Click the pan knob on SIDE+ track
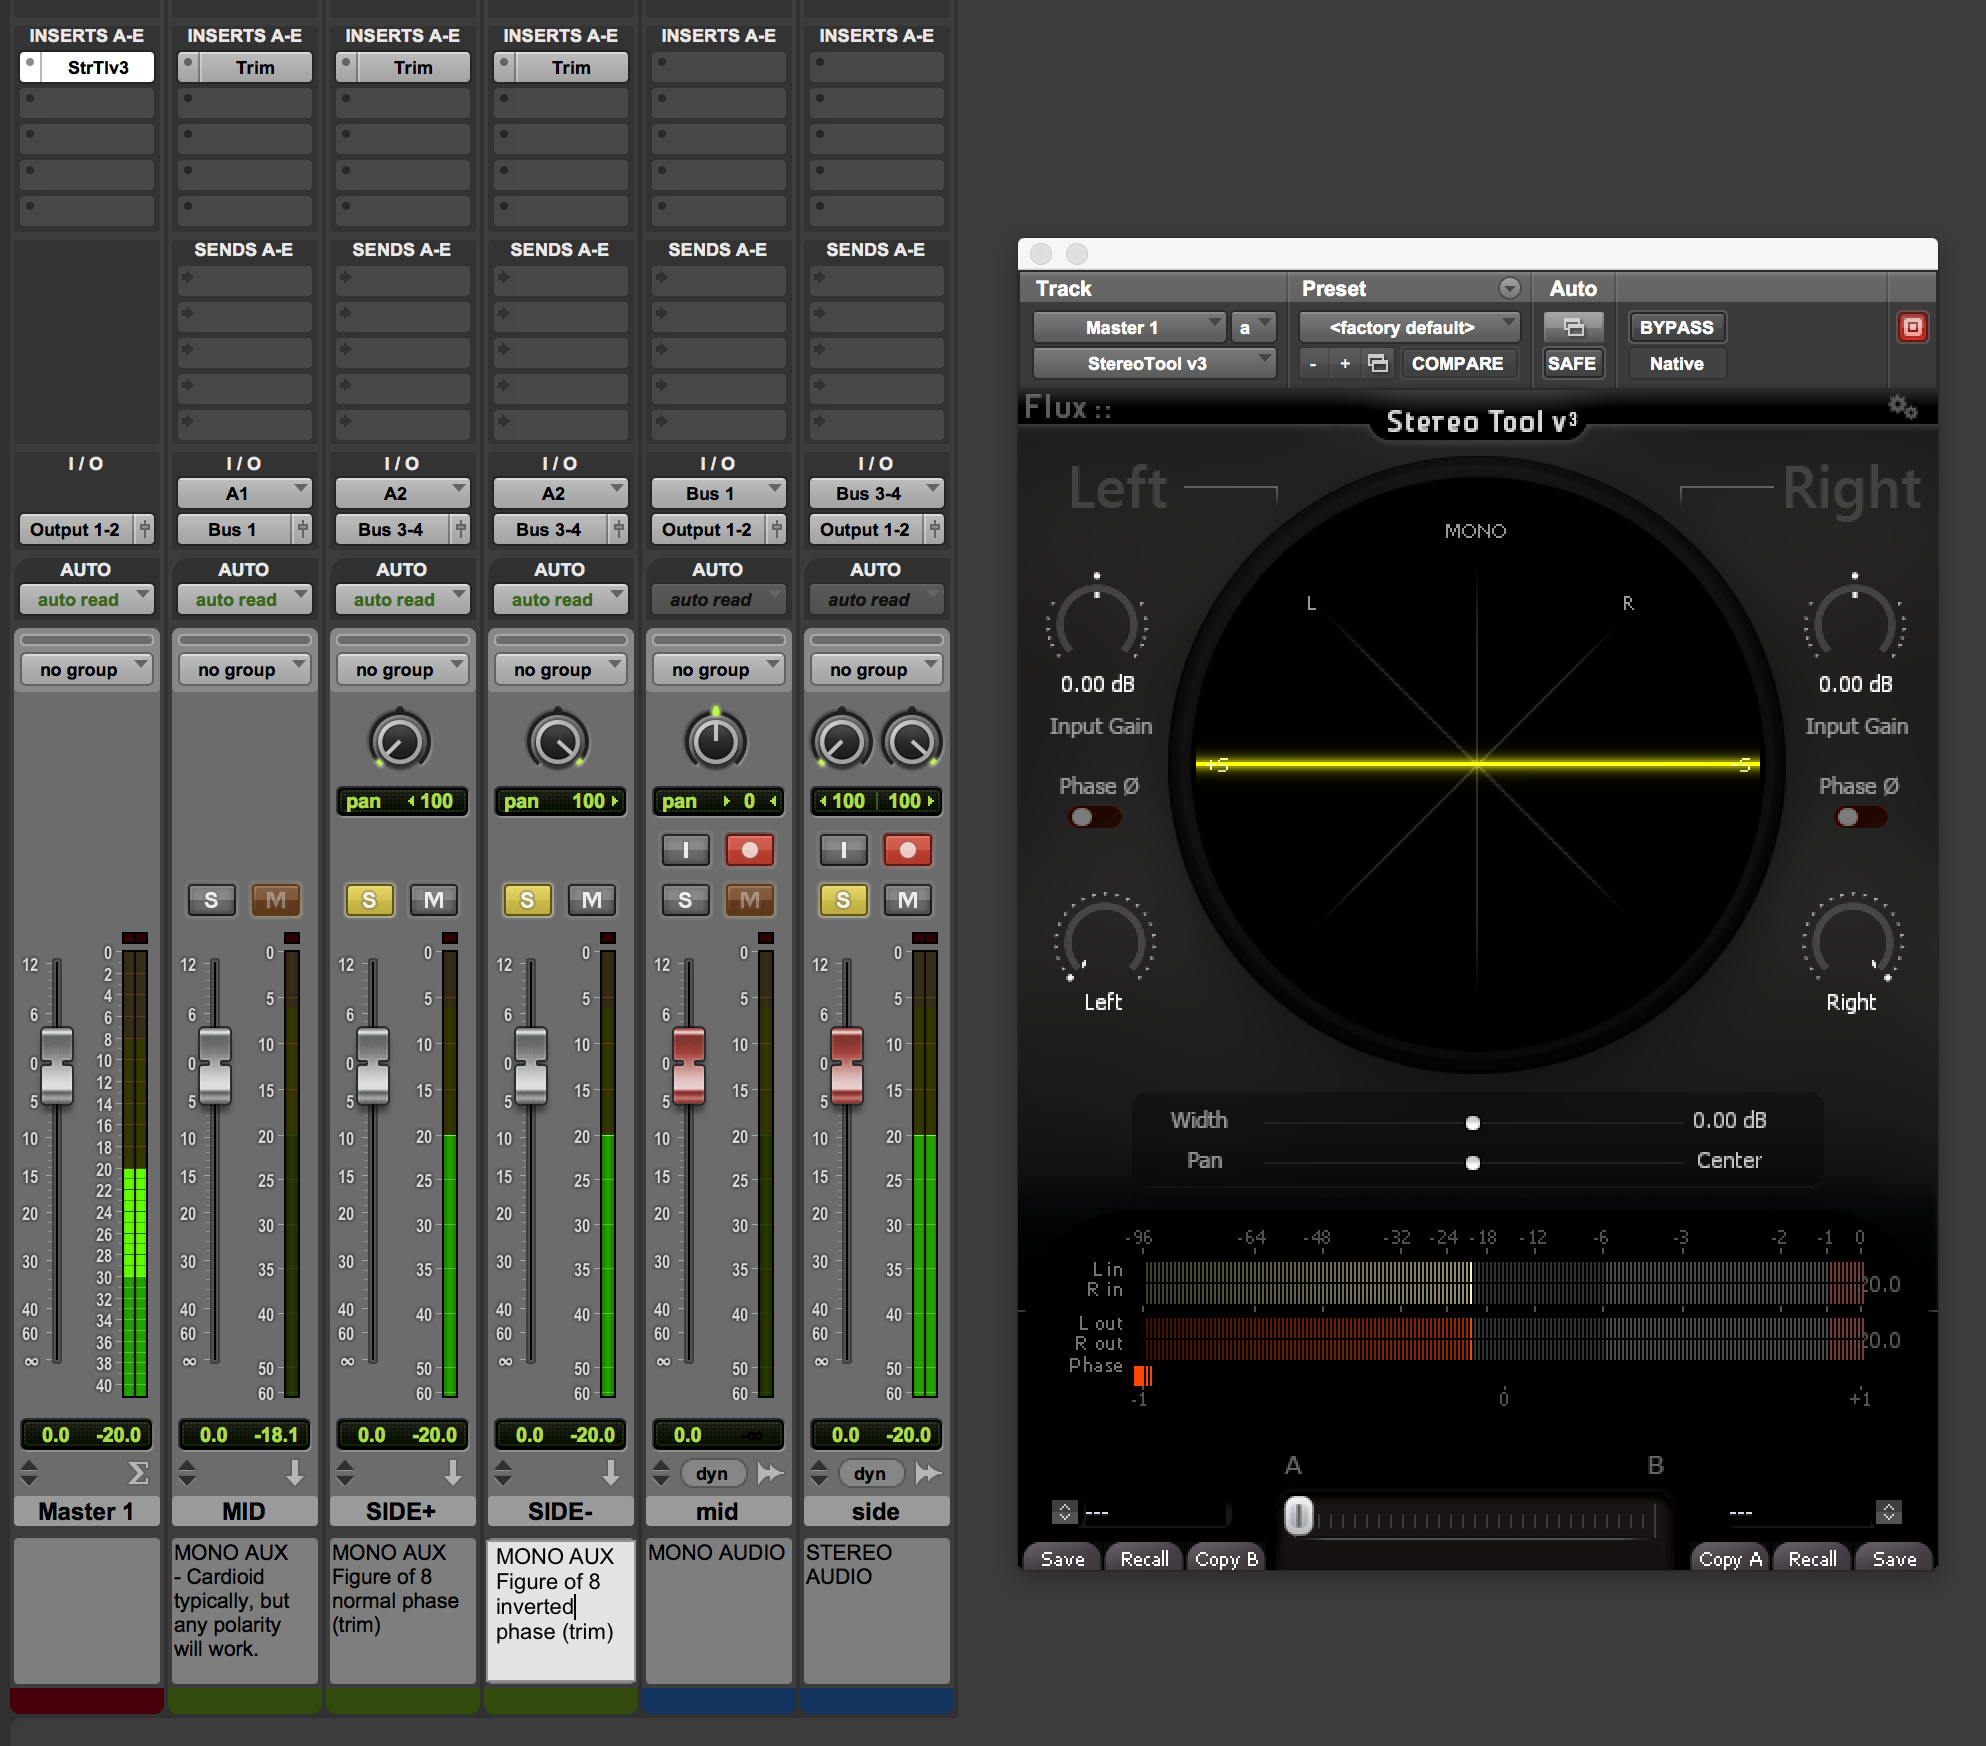The image size is (1986, 1746). click(x=400, y=741)
